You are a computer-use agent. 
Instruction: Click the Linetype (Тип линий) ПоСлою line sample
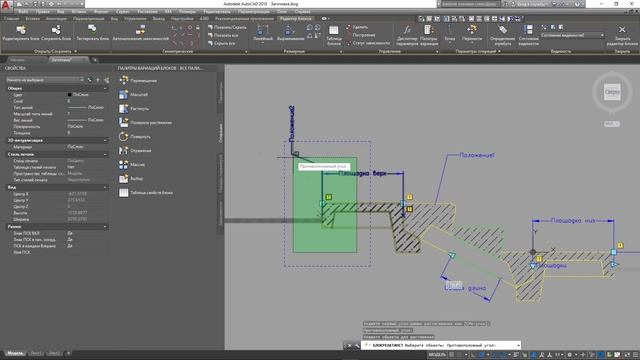(77, 108)
